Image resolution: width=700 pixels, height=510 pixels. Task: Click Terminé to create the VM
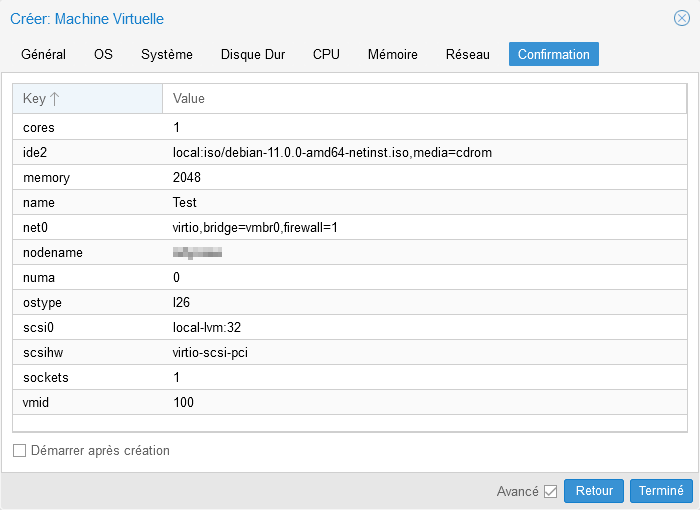coord(661,491)
